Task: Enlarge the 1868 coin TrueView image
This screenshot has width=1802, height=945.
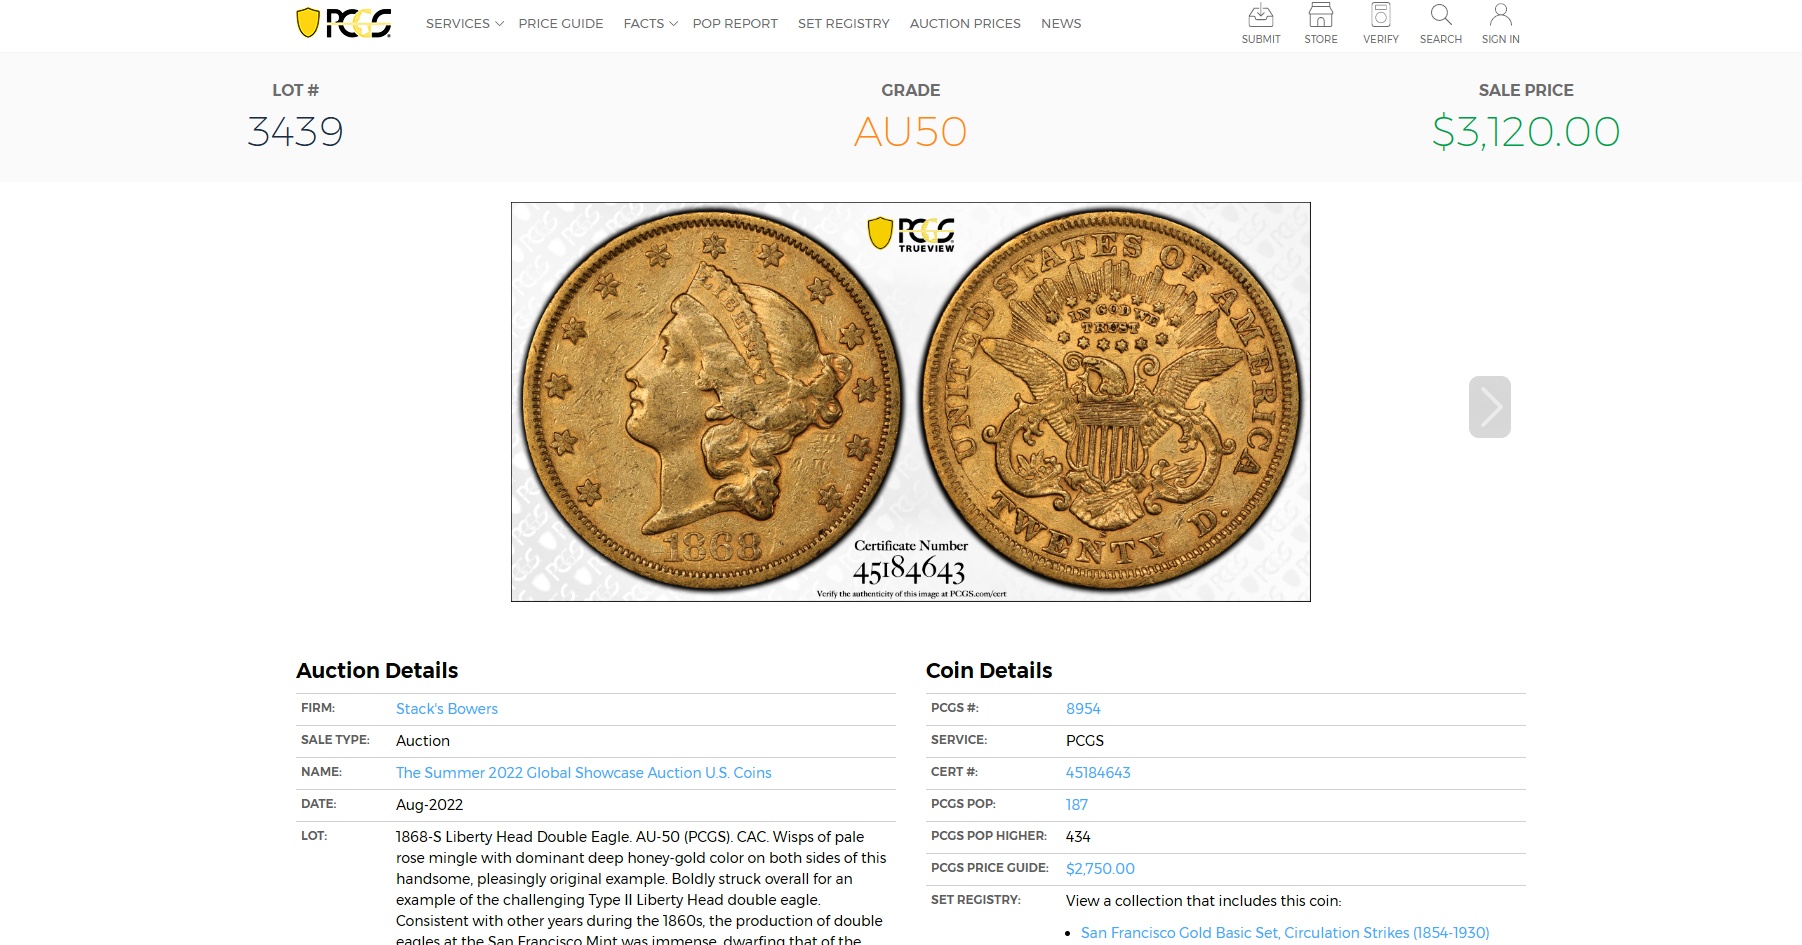Action: 911,402
